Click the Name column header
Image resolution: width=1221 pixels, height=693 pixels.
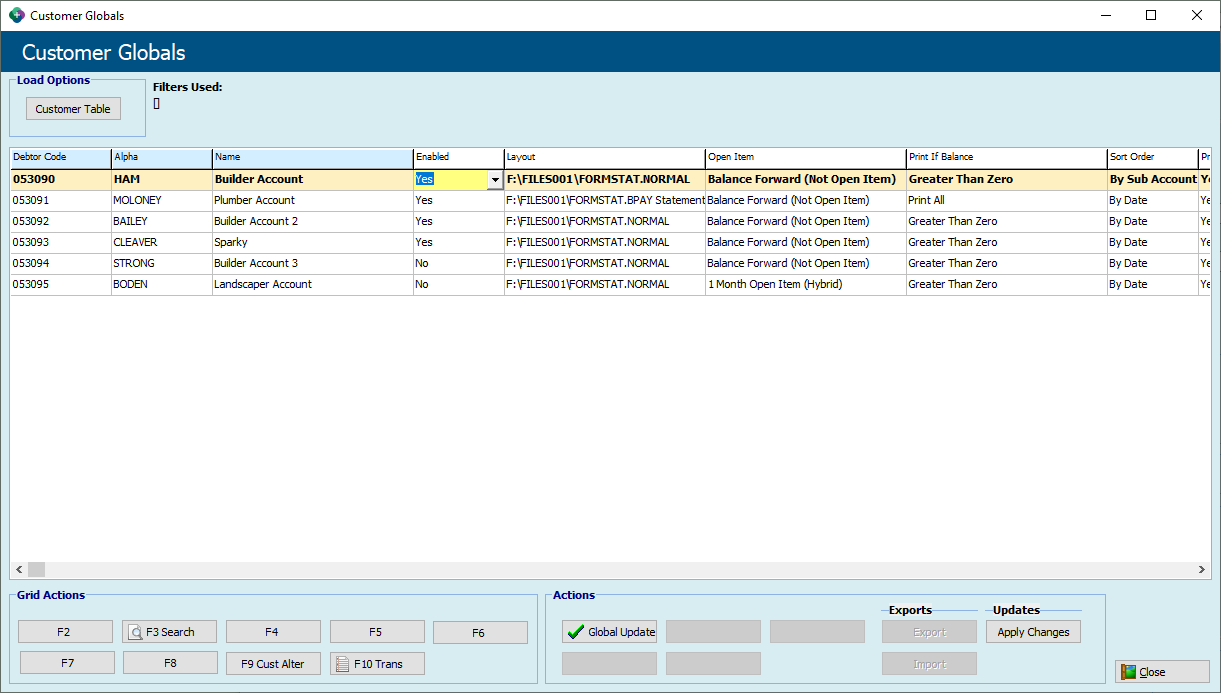tap(313, 158)
